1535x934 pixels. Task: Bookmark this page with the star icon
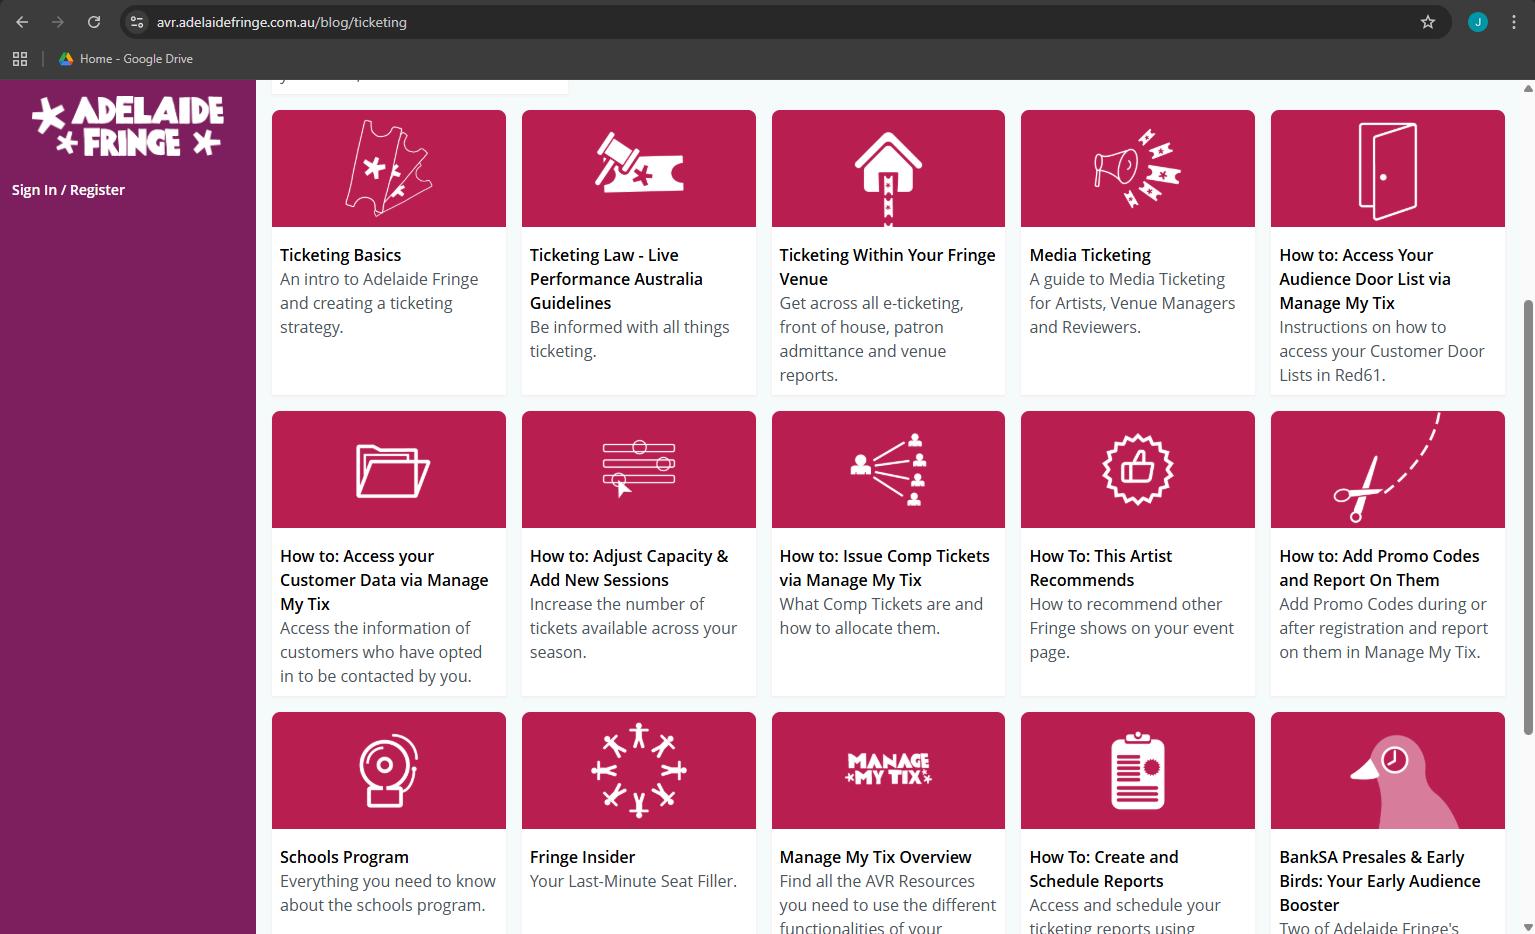[1428, 22]
